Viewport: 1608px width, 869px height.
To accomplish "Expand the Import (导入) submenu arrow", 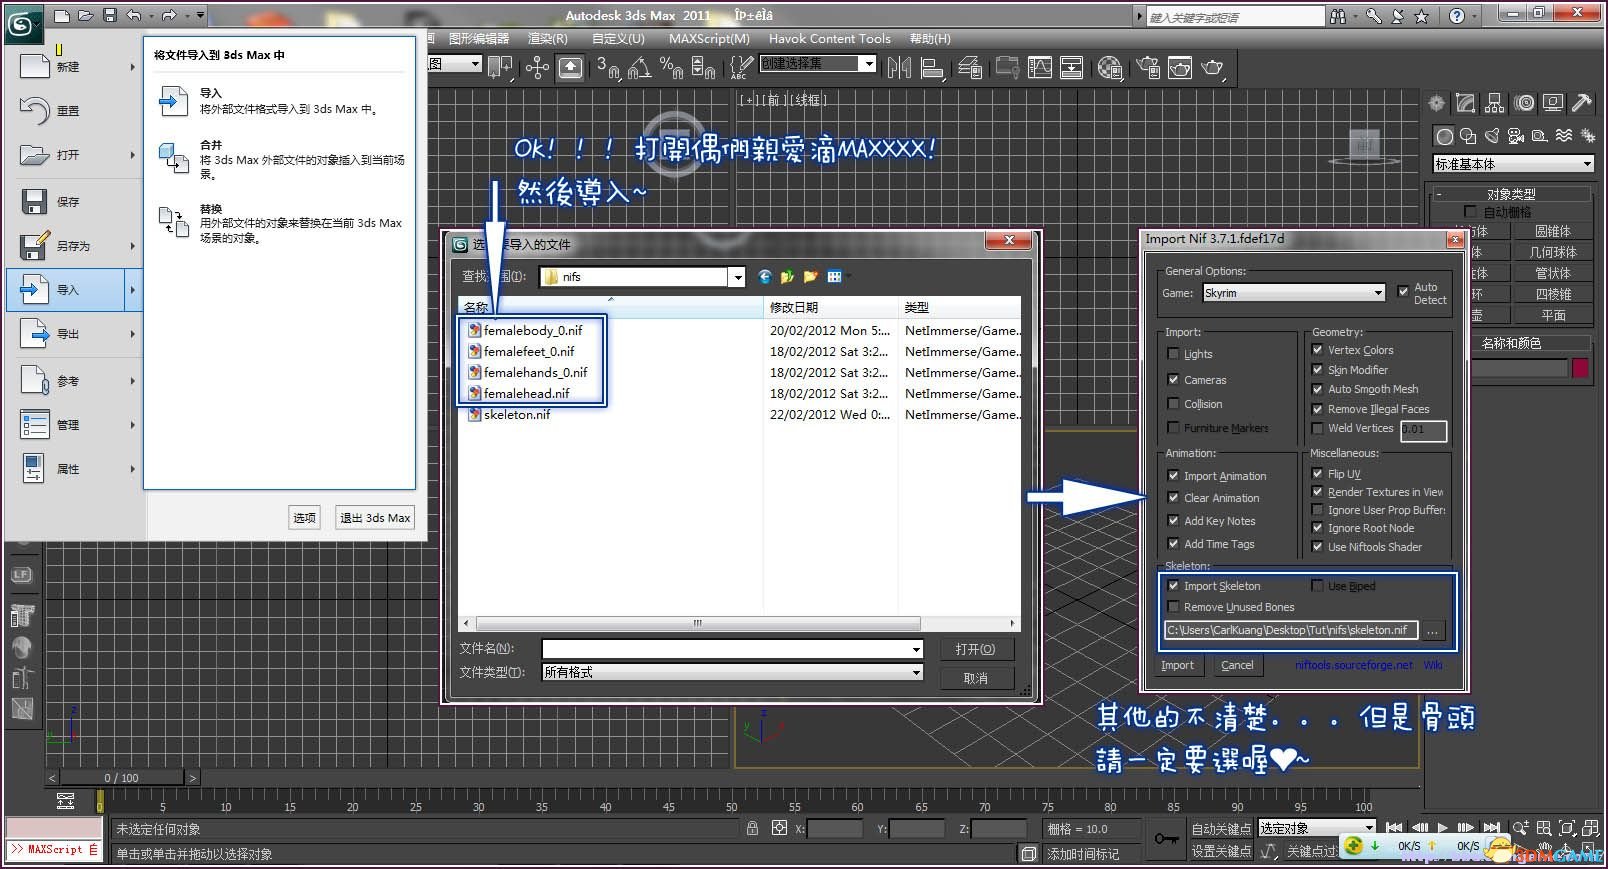I will coord(132,290).
